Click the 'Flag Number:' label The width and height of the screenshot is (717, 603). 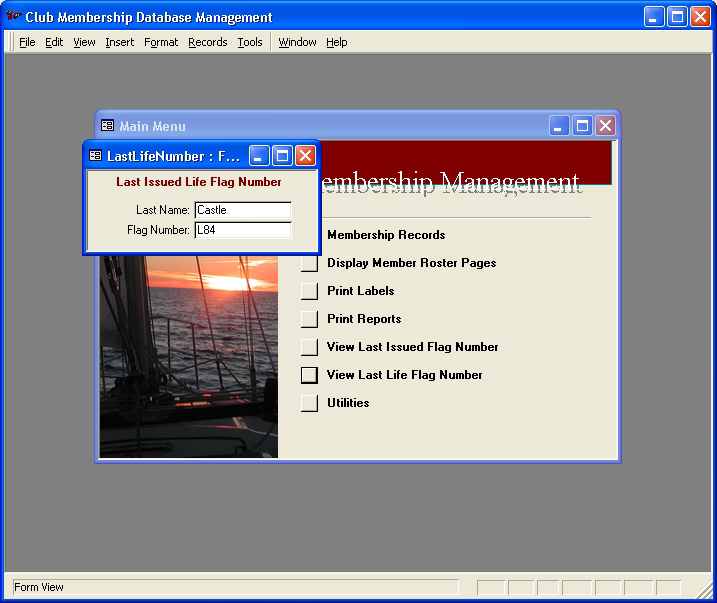point(158,230)
